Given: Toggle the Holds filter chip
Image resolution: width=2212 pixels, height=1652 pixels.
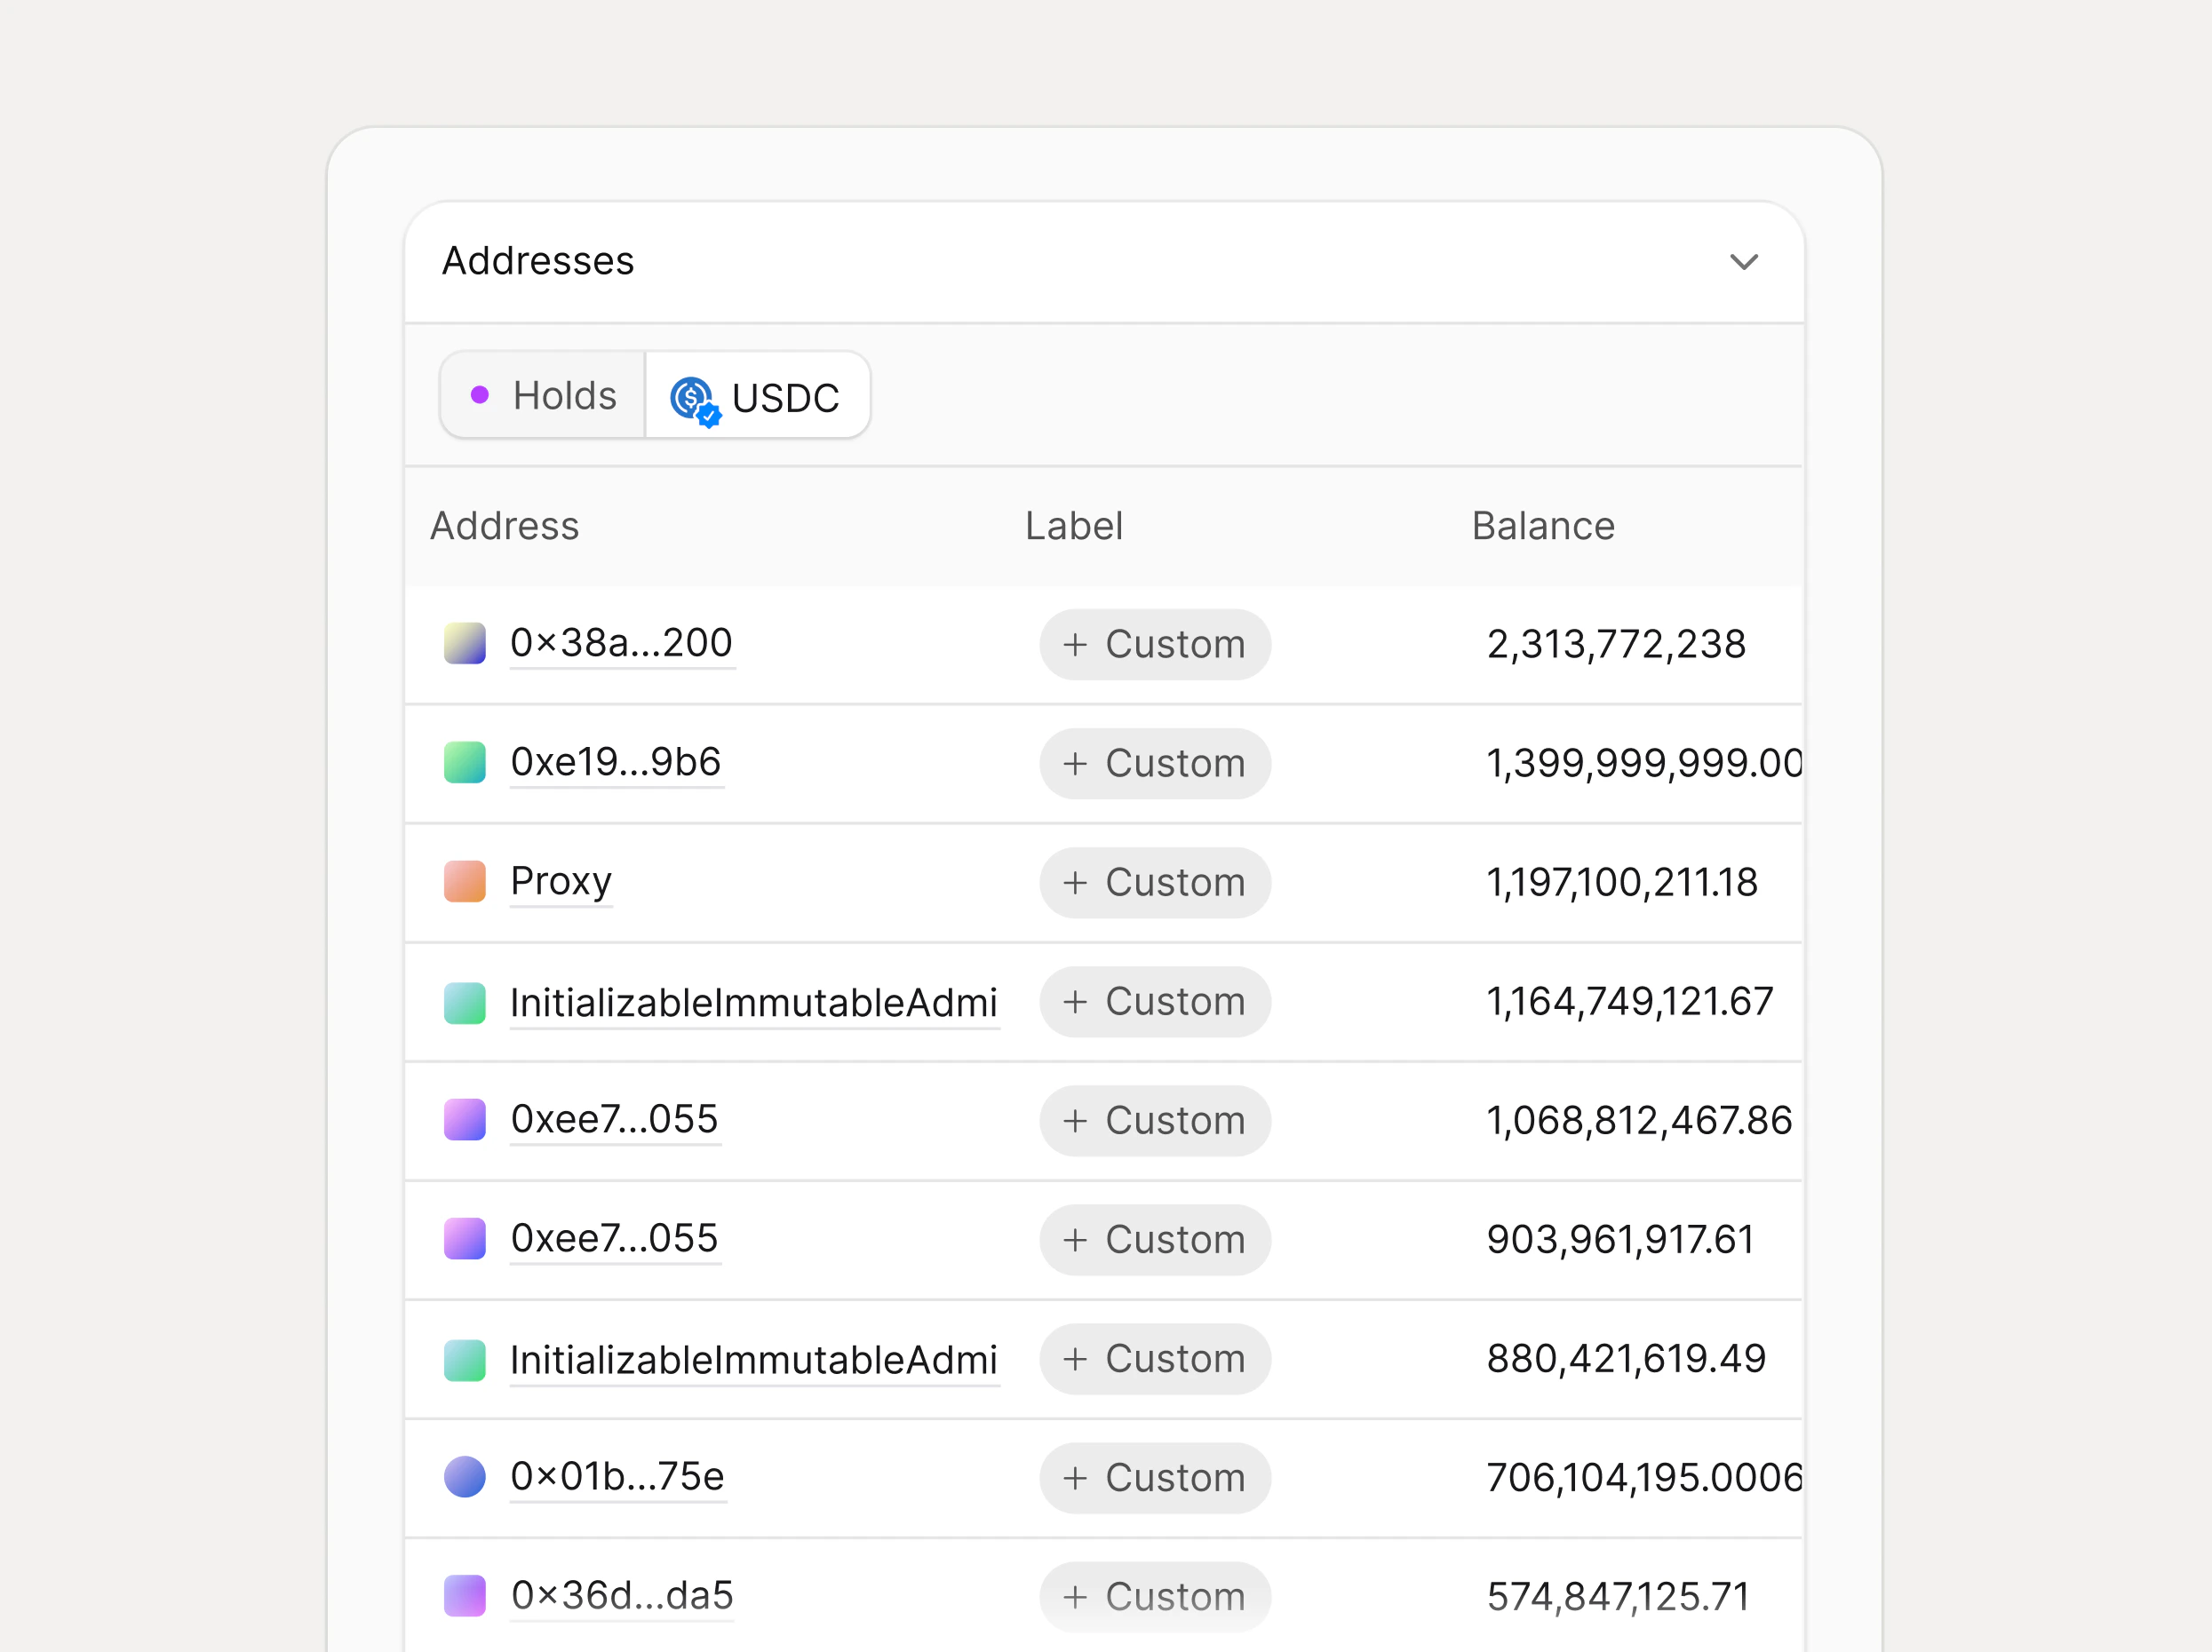Looking at the screenshot, I should pyautogui.click(x=541, y=395).
